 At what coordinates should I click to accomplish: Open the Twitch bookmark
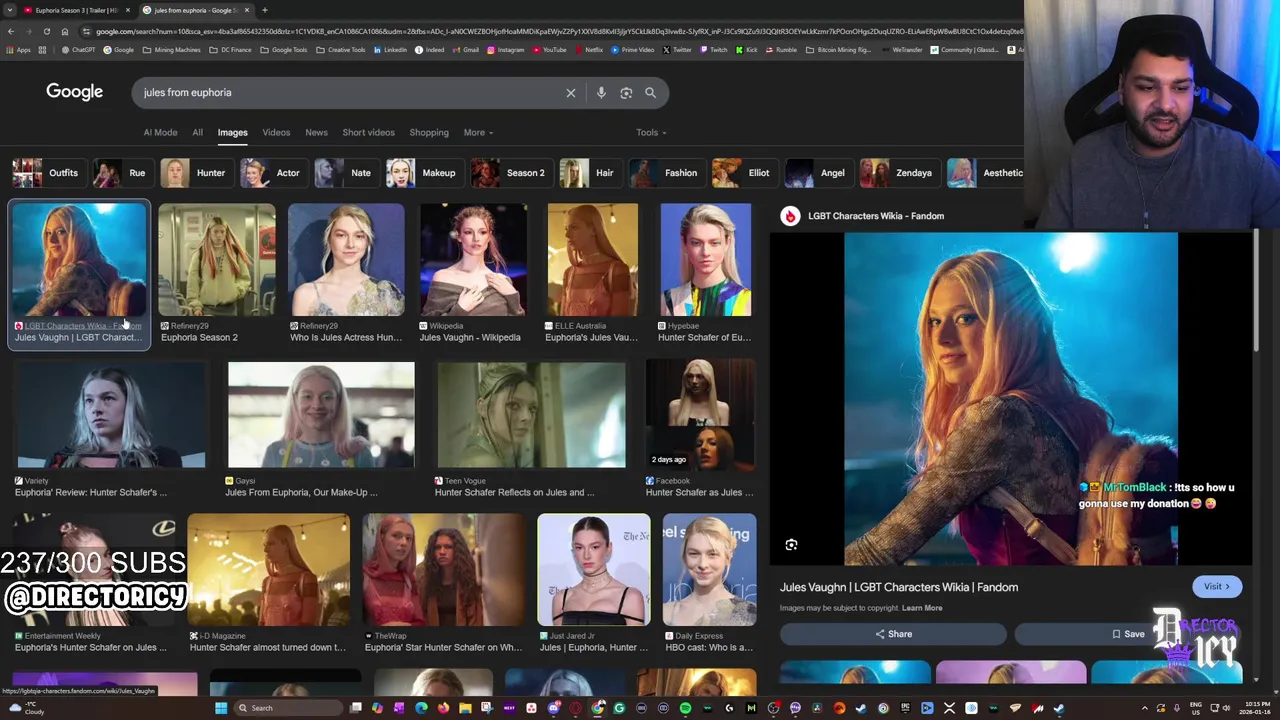(713, 50)
